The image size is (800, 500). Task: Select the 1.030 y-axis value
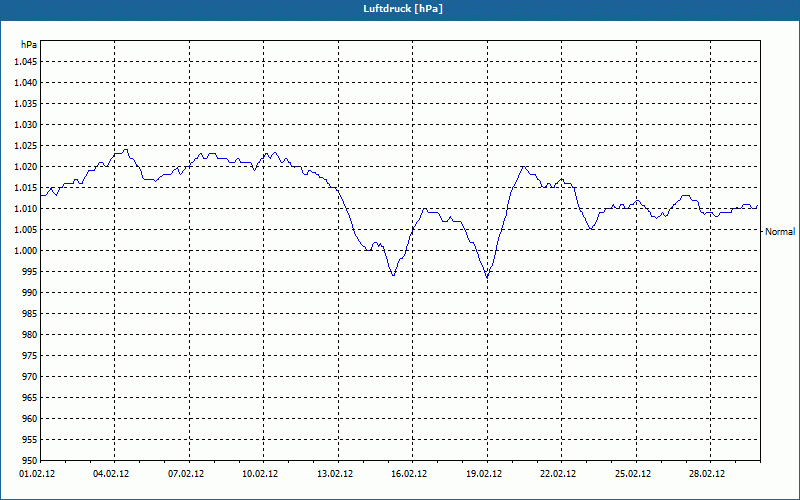[27, 124]
